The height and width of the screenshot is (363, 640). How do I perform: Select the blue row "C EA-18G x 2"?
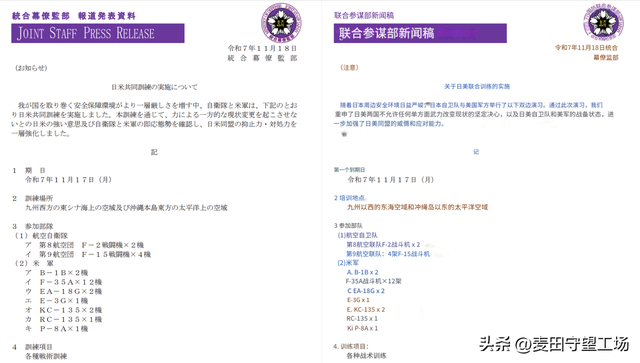[366, 291]
